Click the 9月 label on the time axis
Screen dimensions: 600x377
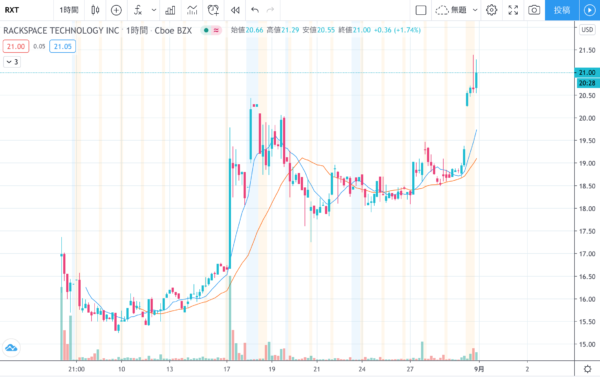pyautogui.click(x=479, y=369)
